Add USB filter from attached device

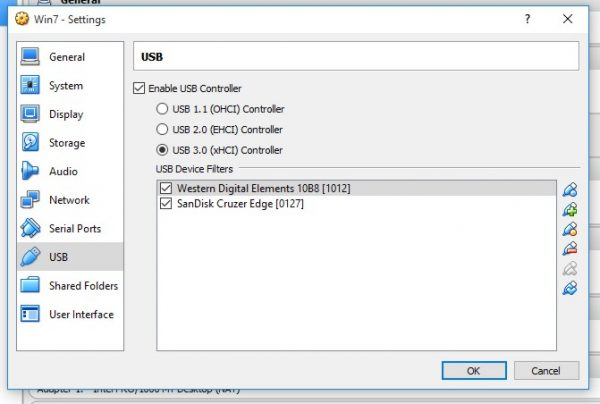tap(570, 209)
